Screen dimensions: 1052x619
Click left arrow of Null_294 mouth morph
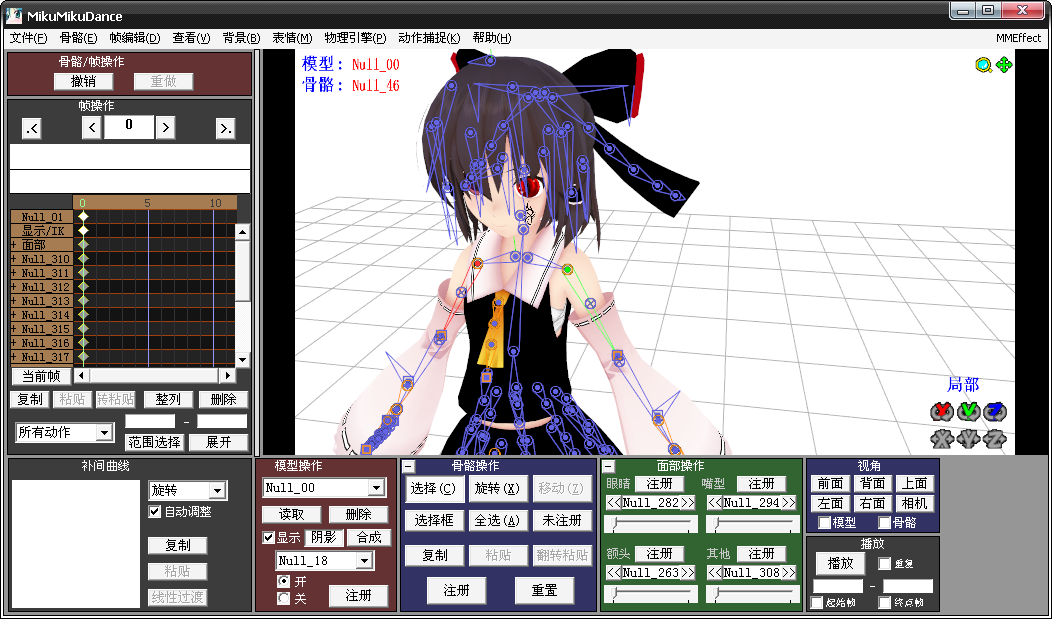point(715,502)
